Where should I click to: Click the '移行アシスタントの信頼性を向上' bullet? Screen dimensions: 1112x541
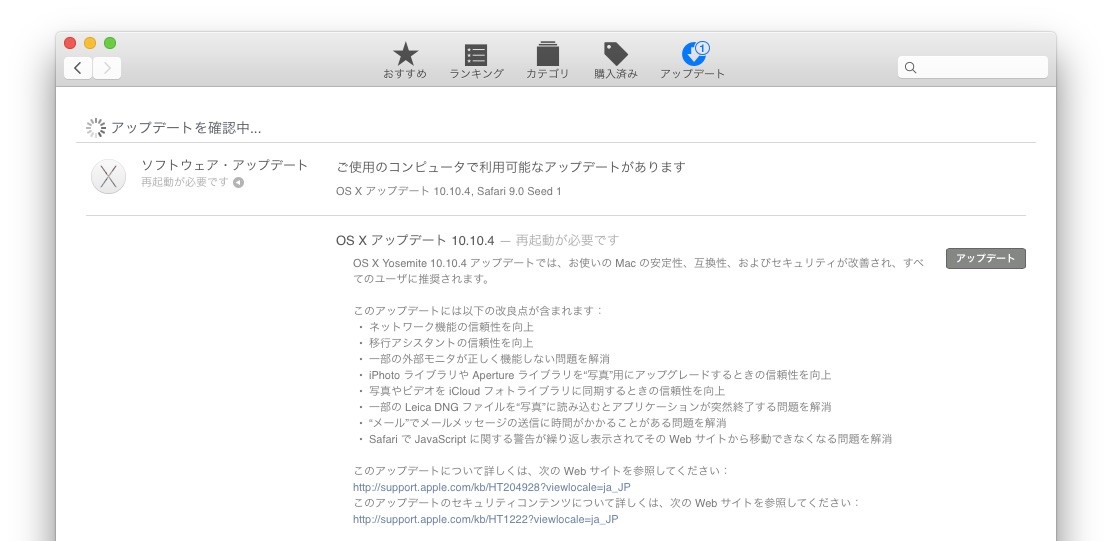coord(451,342)
